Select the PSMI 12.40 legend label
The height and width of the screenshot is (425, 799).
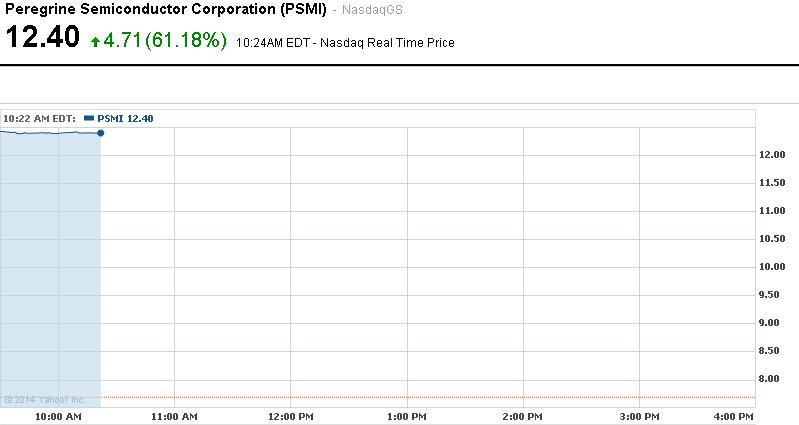[x=125, y=118]
